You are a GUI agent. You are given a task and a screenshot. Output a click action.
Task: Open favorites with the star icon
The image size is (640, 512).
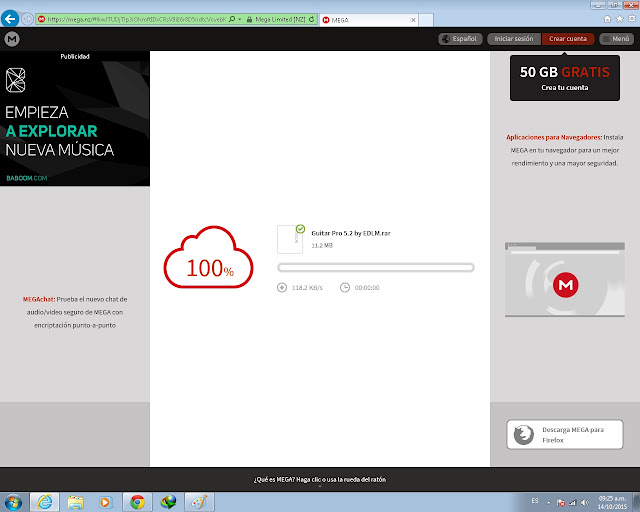[x=620, y=19]
